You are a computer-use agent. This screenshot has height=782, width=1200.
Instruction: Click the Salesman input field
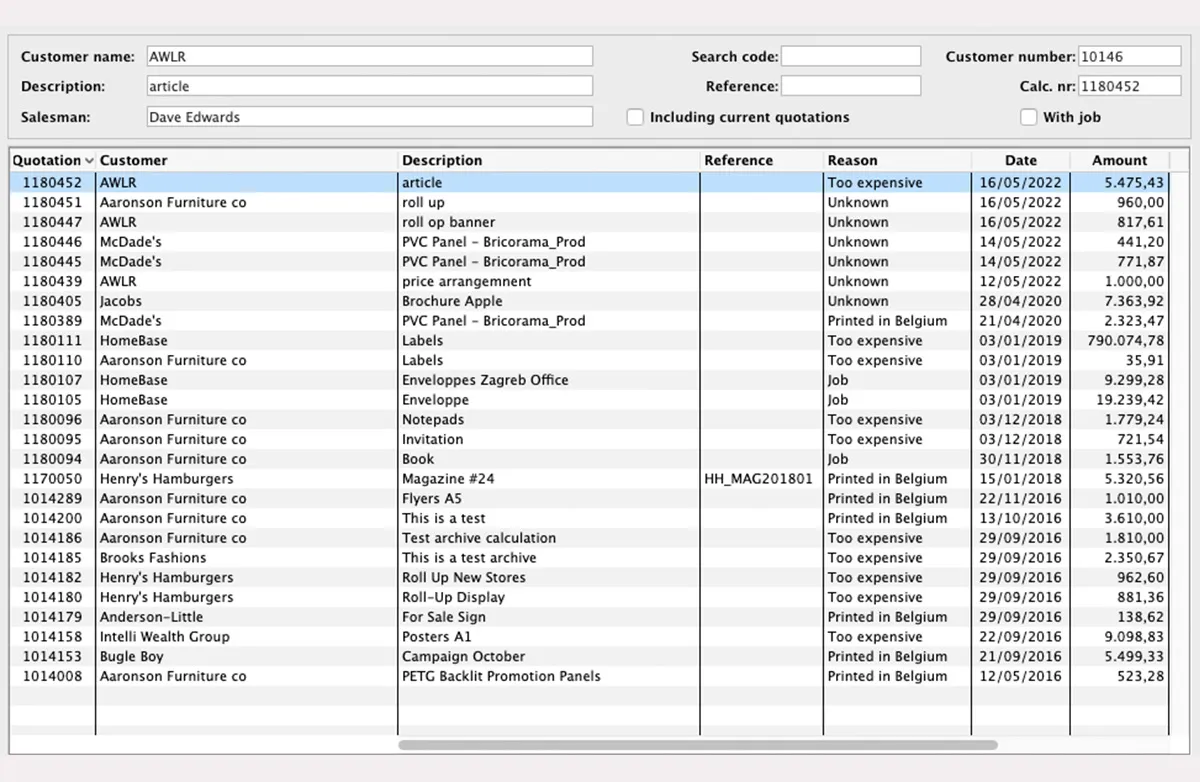click(369, 117)
